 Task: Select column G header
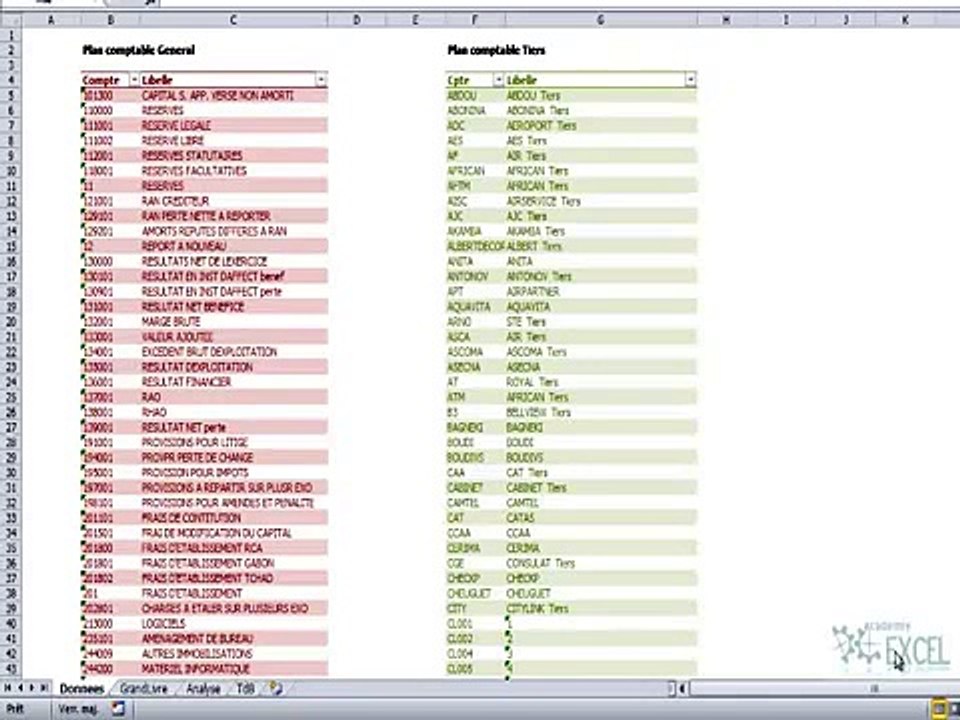pyautogui.click(x=601, y=20)
